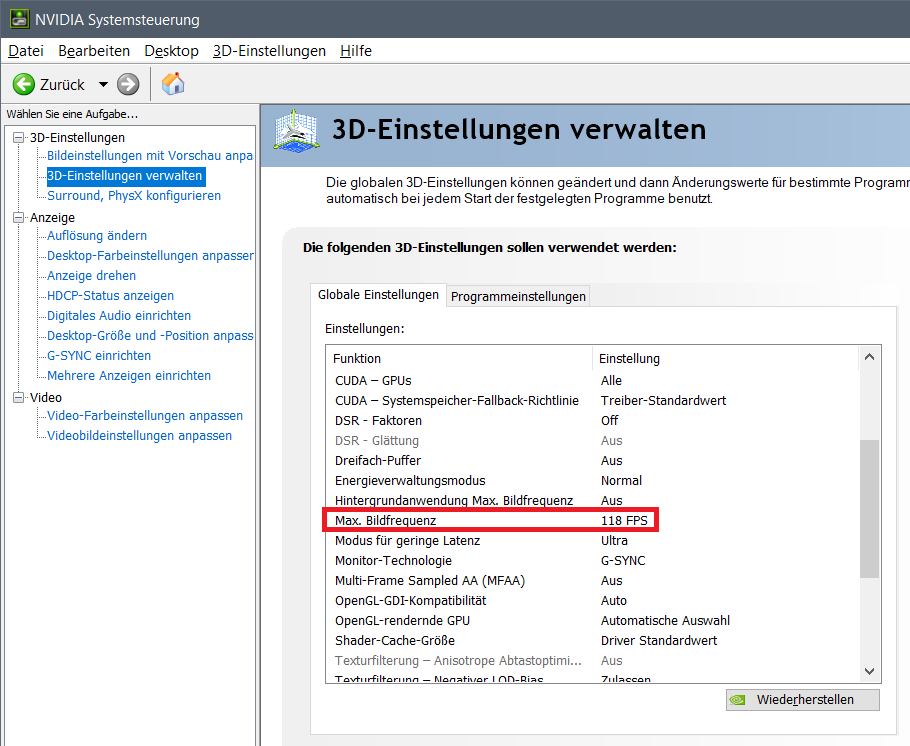Open Videobildeinstellungen anpassen

139,436
